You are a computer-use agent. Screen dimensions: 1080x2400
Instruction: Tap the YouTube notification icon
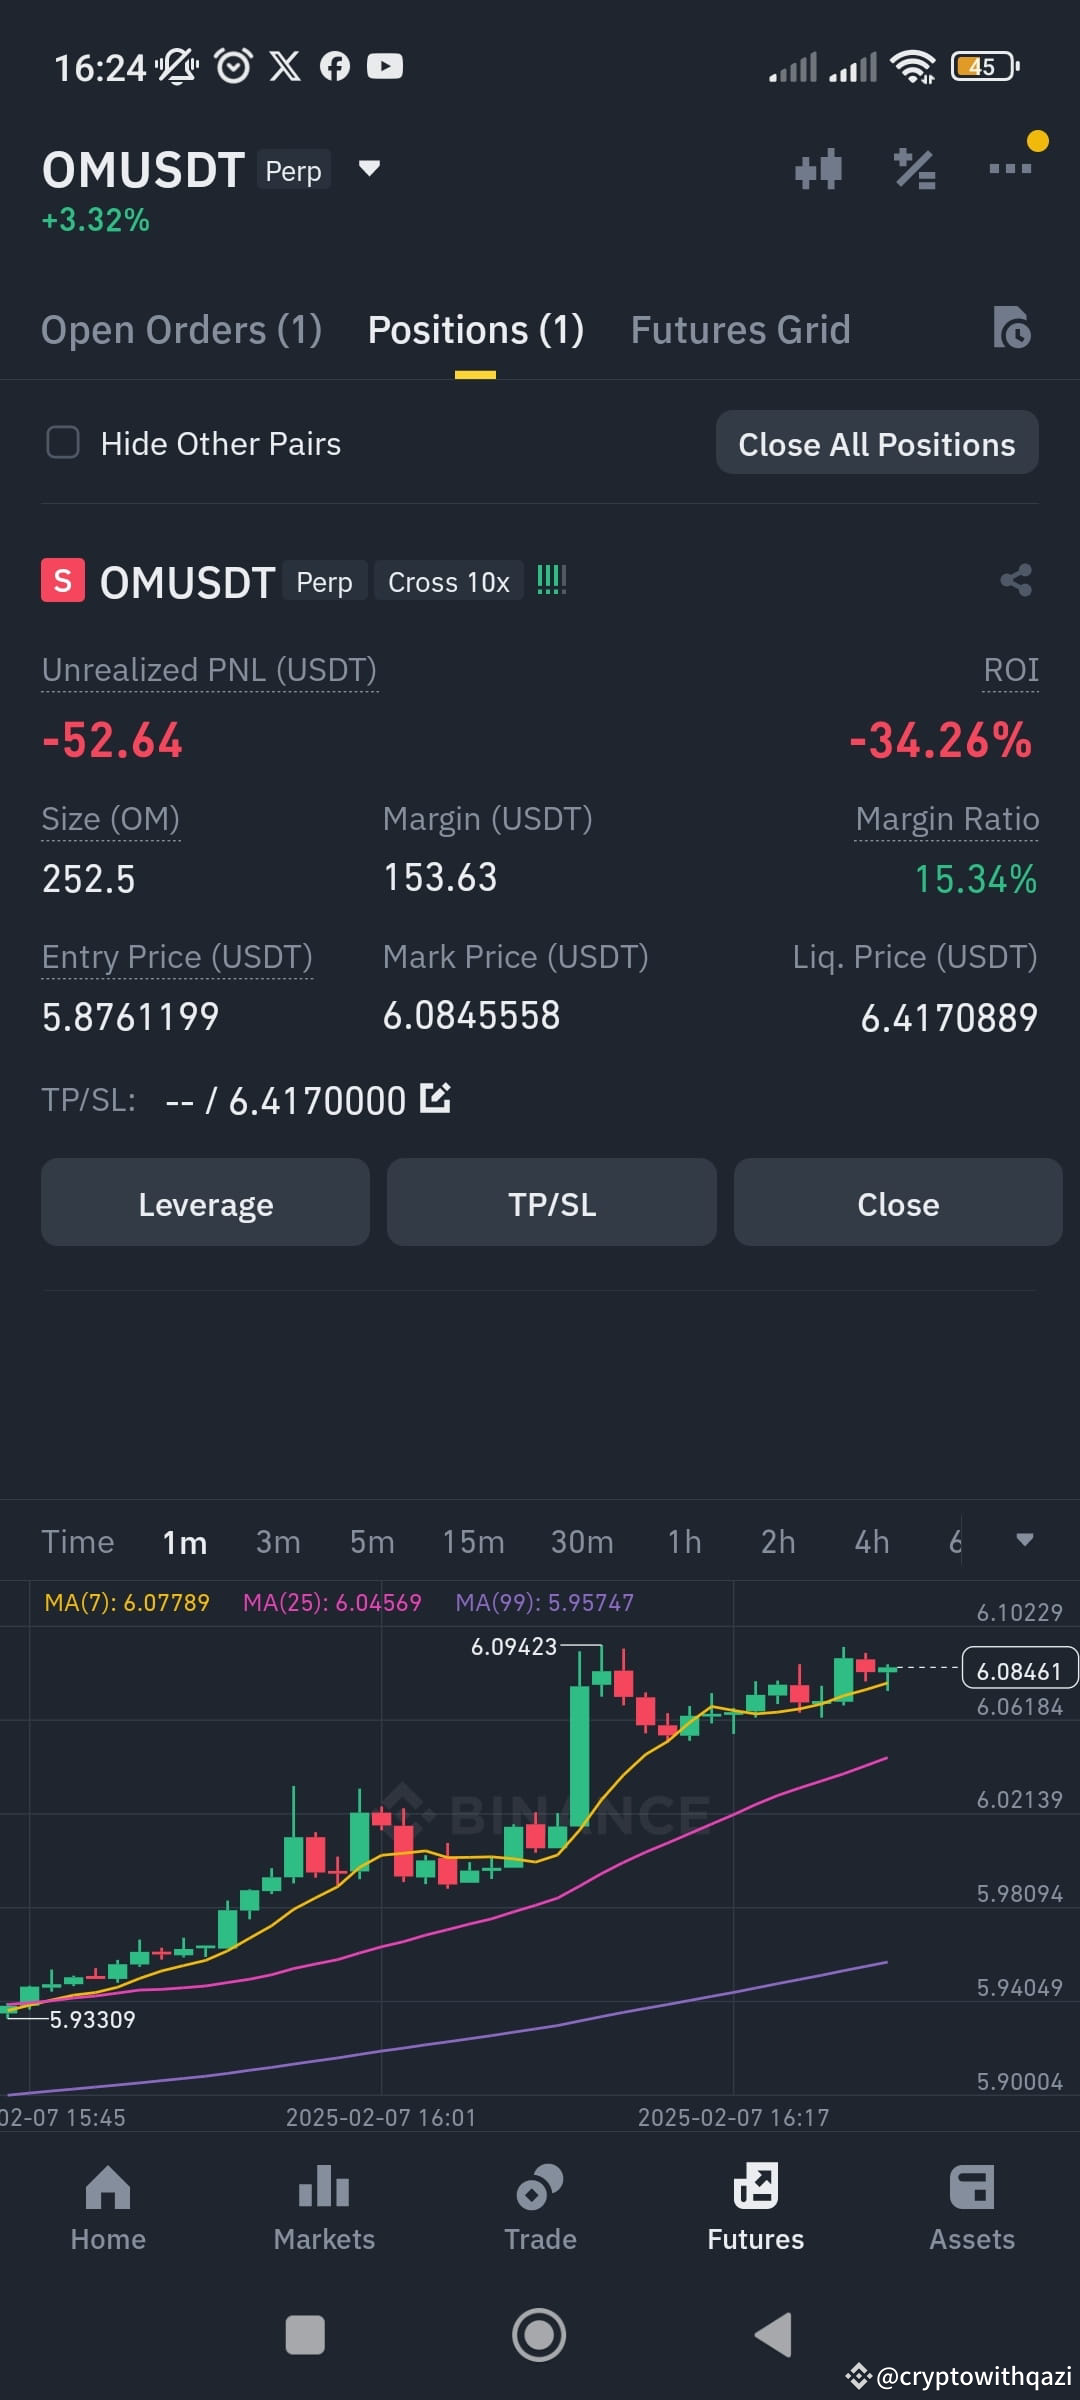385,67
